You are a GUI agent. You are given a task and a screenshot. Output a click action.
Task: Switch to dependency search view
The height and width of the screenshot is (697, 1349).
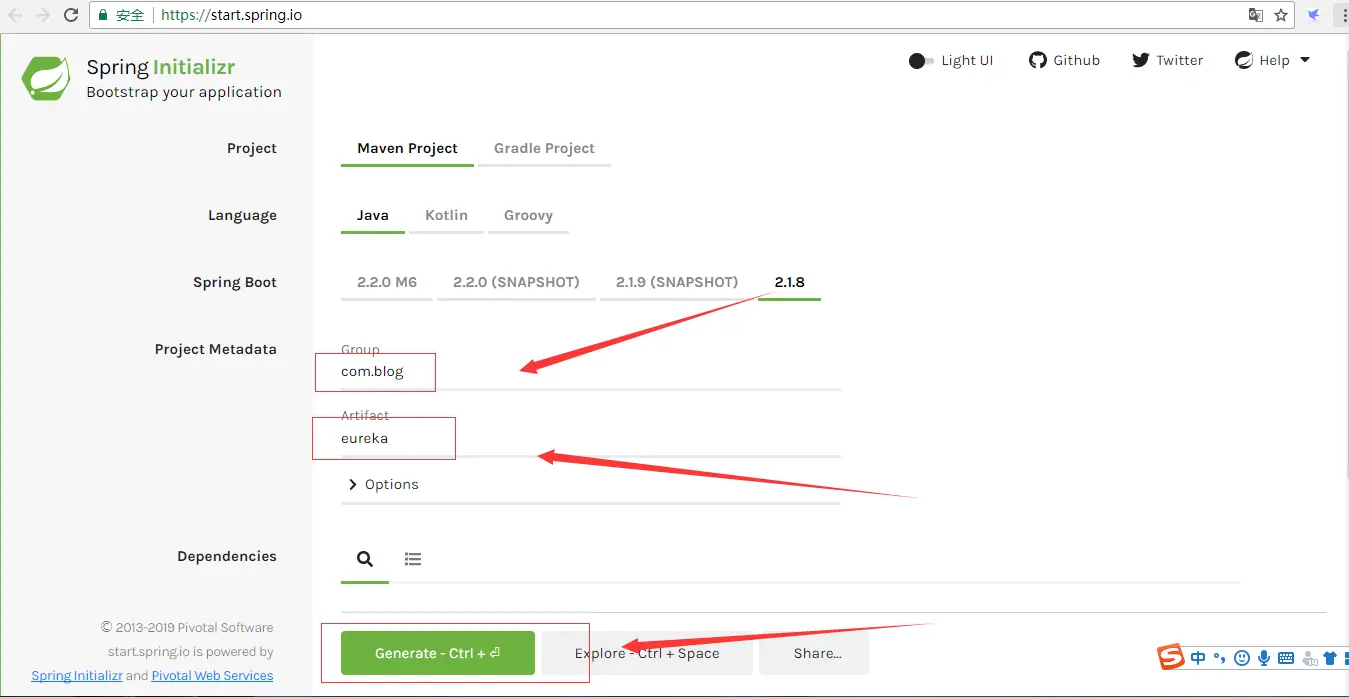pos(365,559)
